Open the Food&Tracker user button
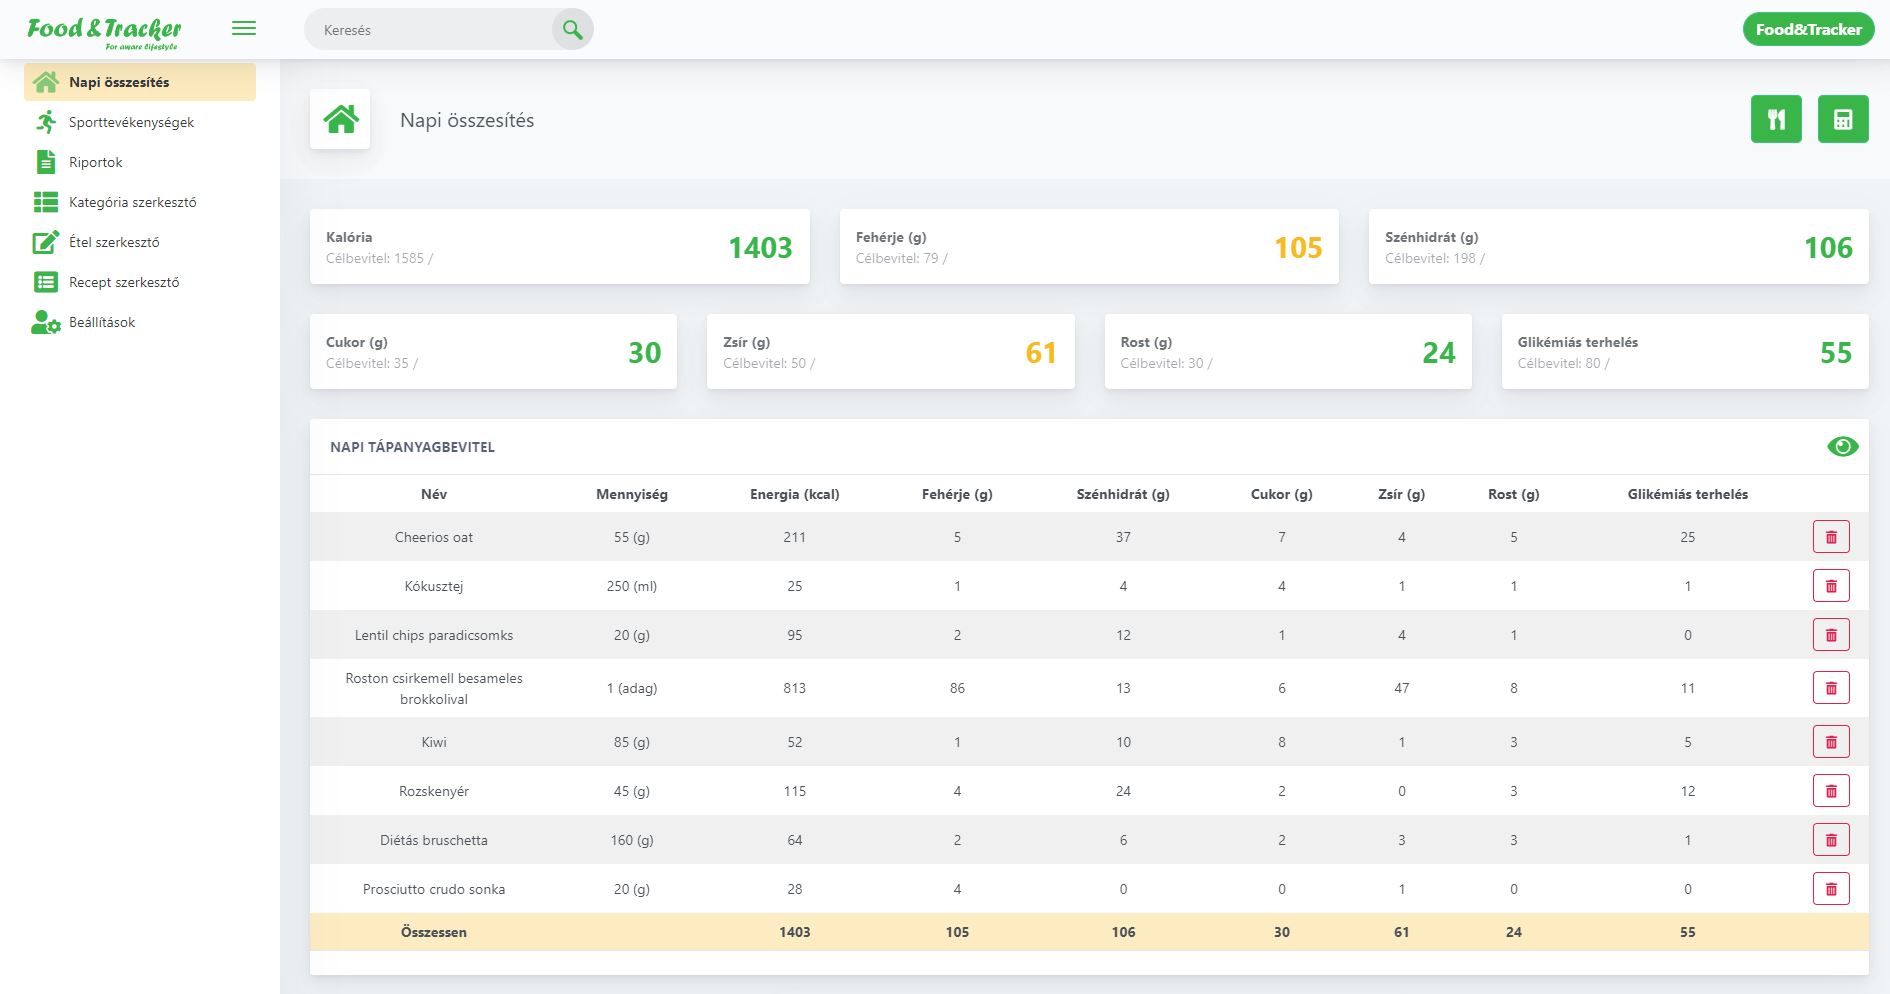 [1808, 29]
